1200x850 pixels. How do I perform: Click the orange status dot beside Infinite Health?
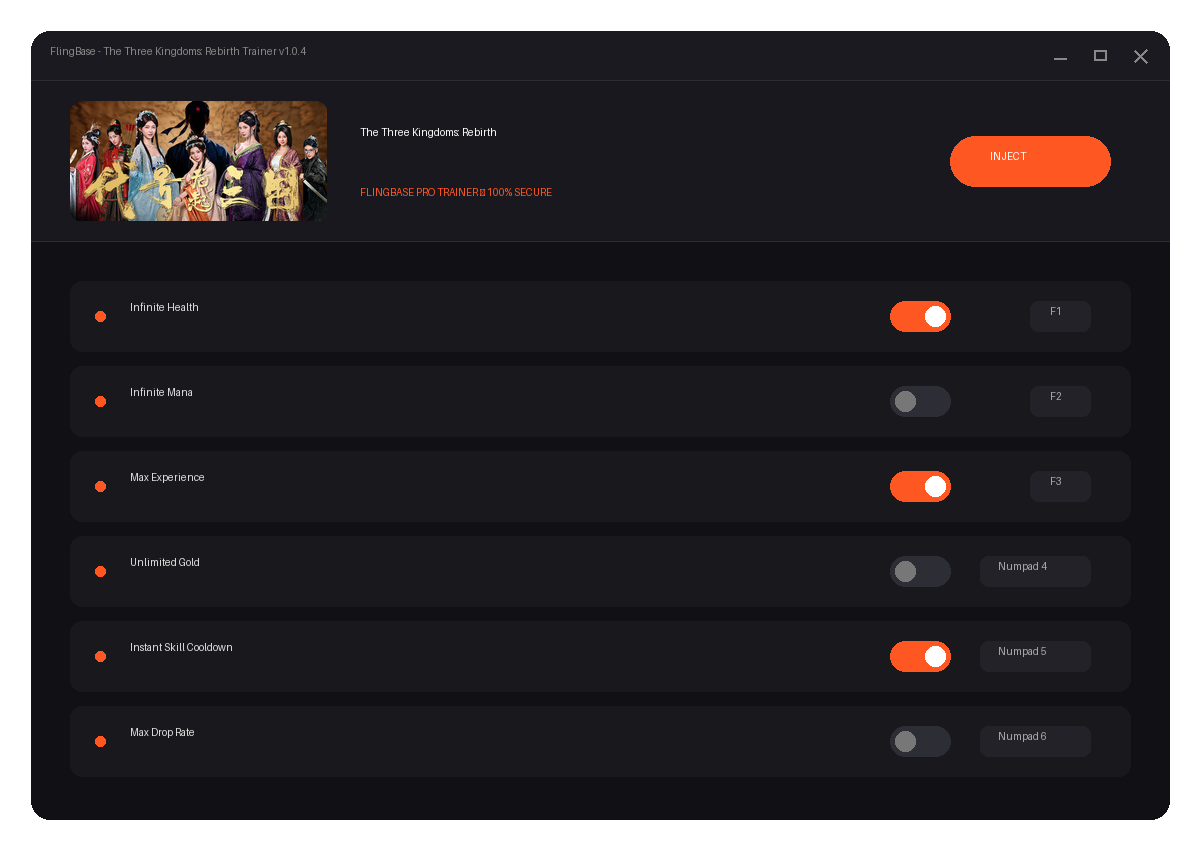point(100,316)
